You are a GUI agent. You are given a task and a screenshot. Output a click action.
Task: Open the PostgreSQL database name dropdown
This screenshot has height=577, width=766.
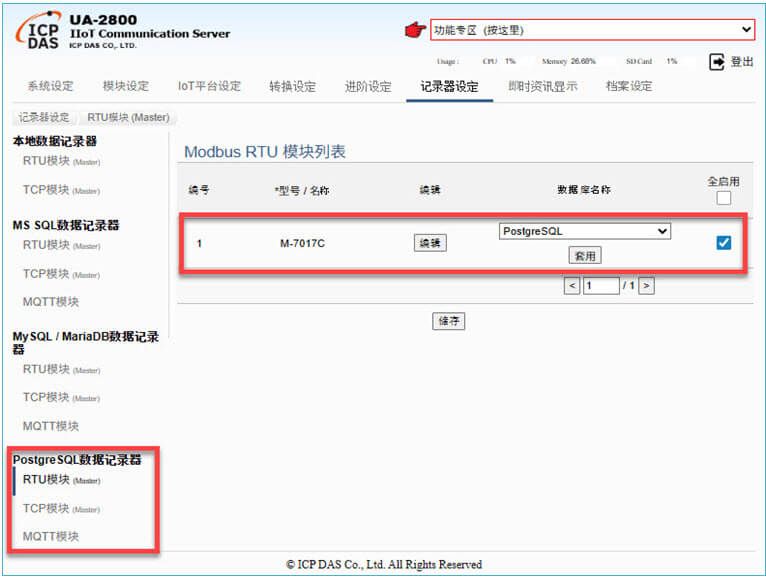pos(585,231)
